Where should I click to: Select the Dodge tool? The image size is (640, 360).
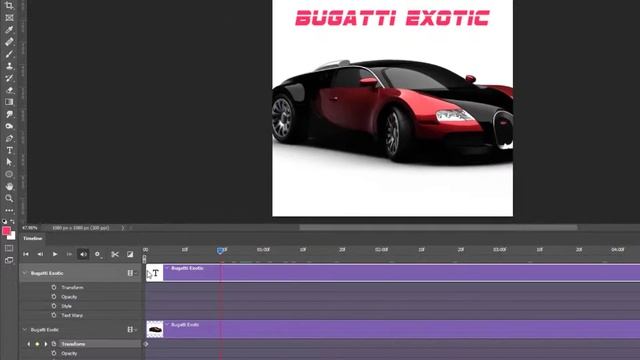pyautogui.click(x=9, y=126)
